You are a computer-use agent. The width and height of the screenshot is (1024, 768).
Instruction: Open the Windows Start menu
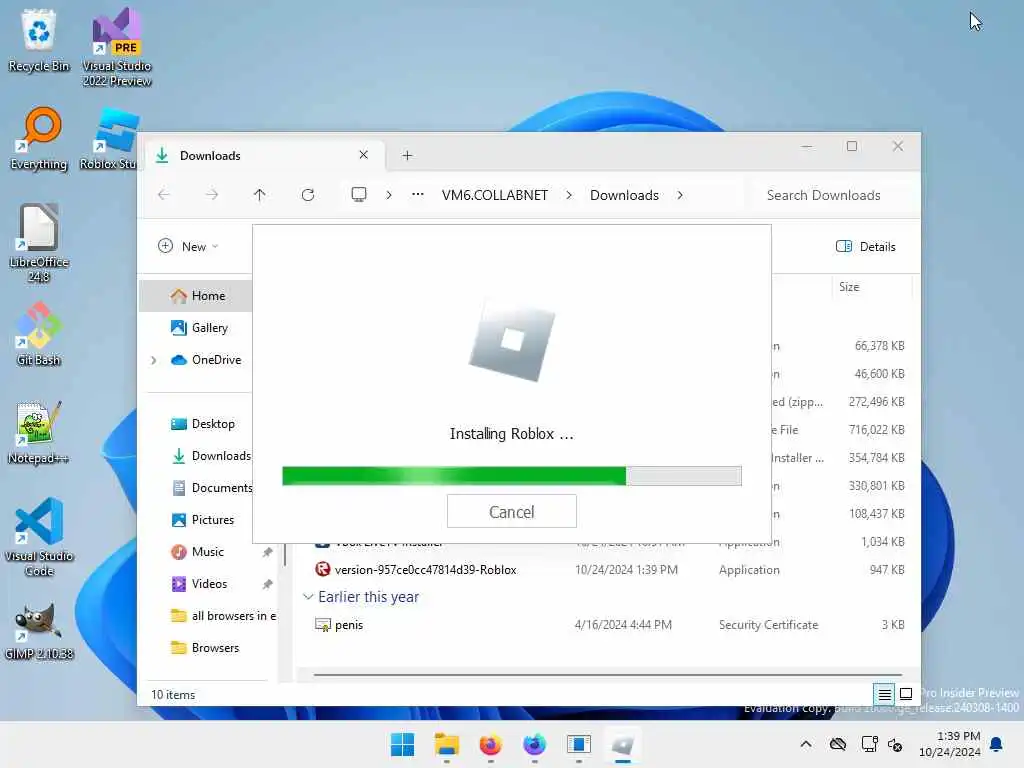pos(402,744)
